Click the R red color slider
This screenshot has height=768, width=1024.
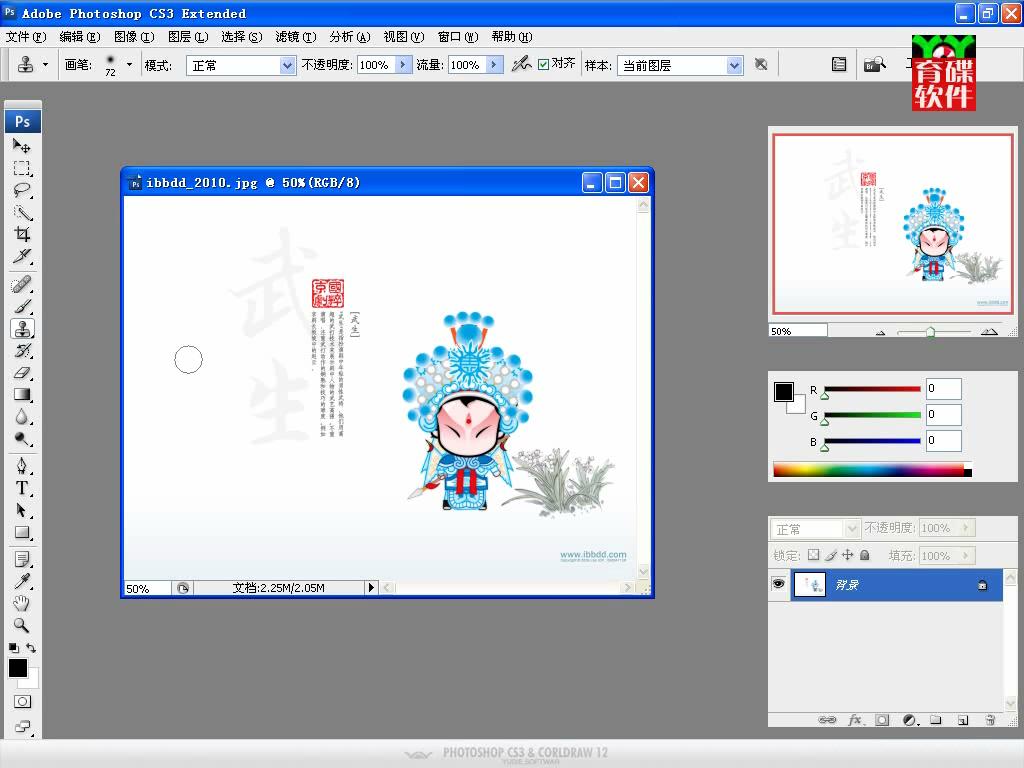872,390
